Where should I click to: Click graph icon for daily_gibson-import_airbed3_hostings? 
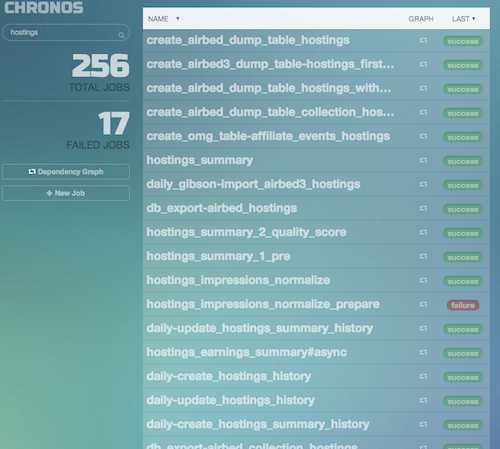[x=423, y=184]
